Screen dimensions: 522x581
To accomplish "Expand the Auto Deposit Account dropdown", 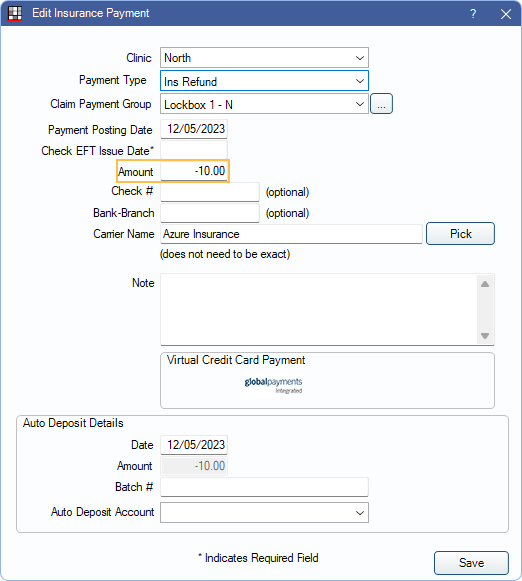I will [x=264, y=512].
